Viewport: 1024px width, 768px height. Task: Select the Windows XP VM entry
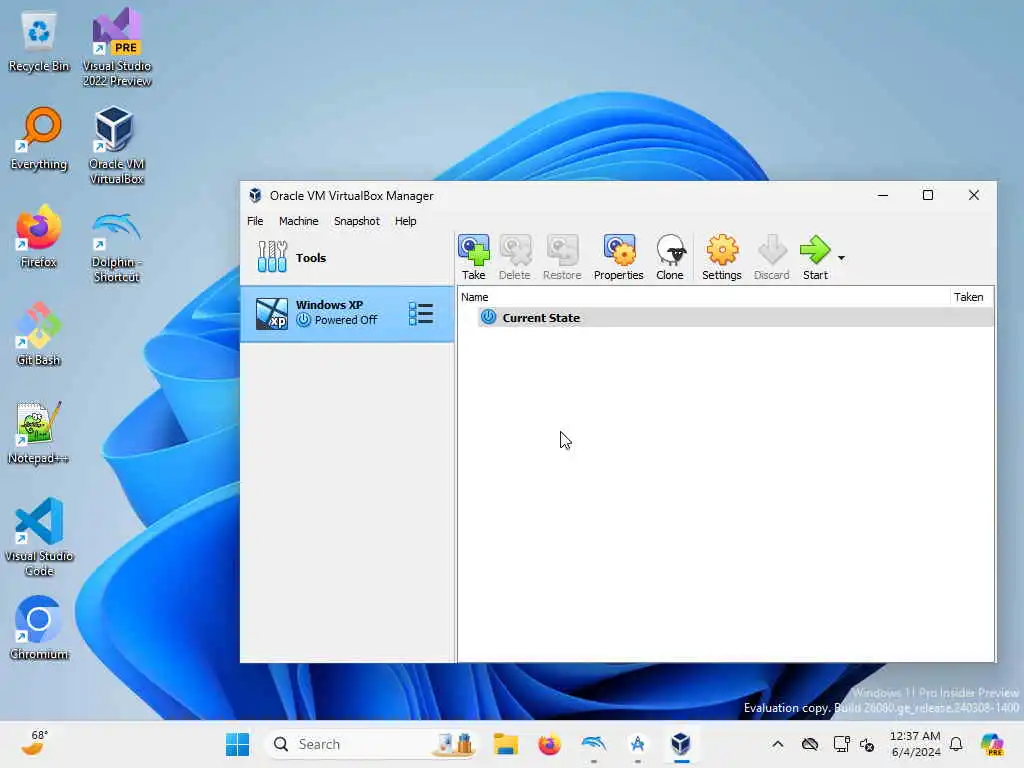[347, 313]
